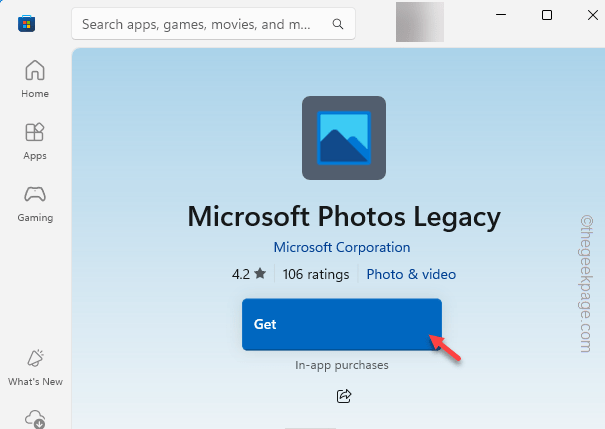The height and width of the screenshot is (429, 605).
Task: Maximize the Microsoft Store window
Action: coord(547,15)
